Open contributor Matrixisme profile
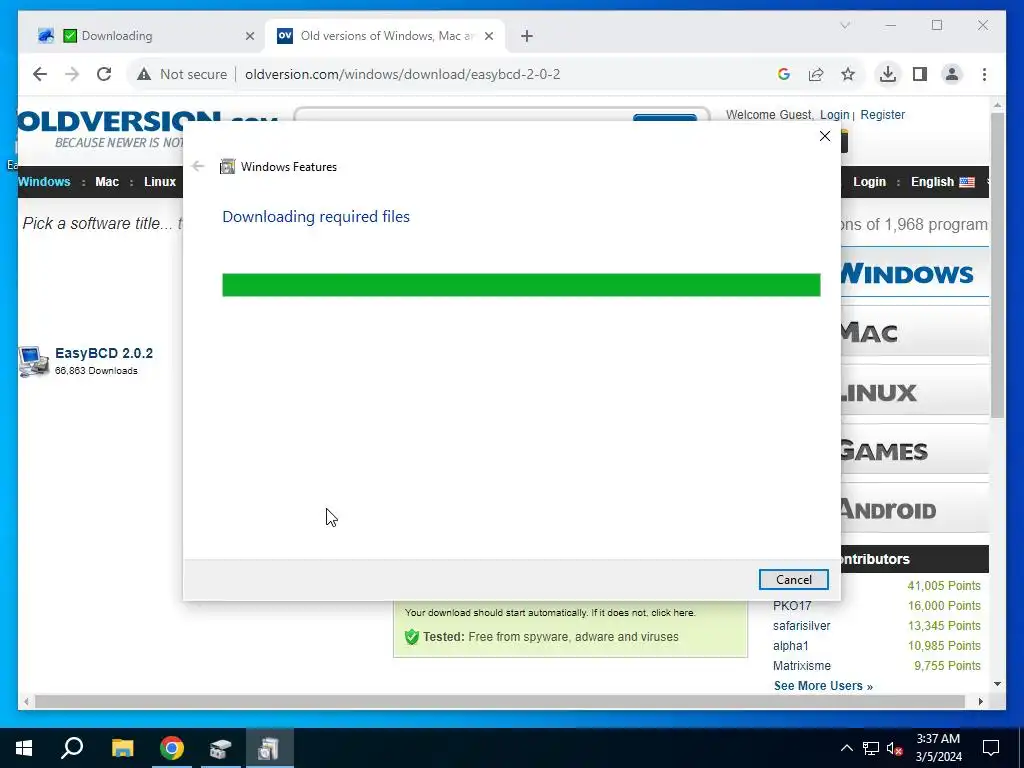Viewport: 1024px width, 768px height. (802, 665)
